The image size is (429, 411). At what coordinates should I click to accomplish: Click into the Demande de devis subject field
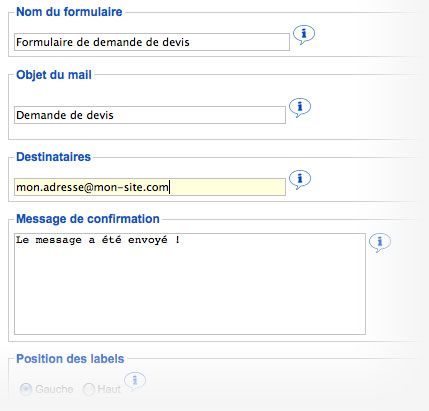(150, 115)
